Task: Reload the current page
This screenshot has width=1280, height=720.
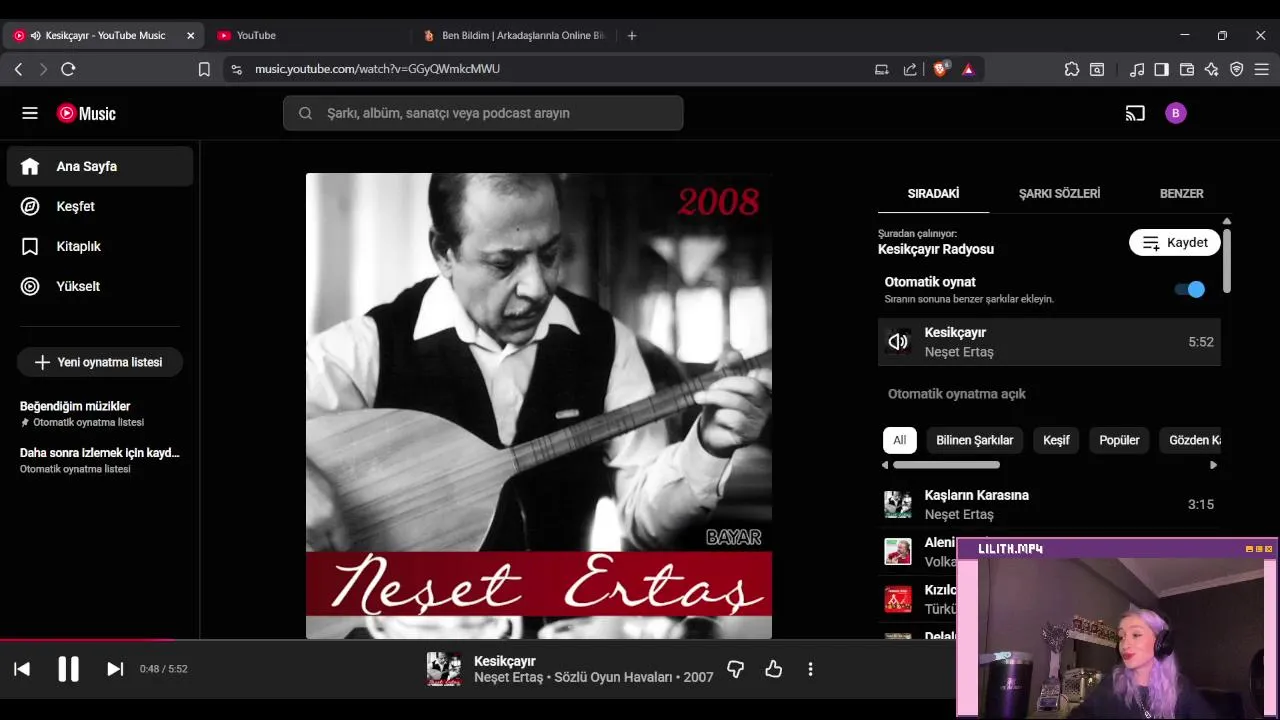Action: pyautogui.click(x=68, y=69)
